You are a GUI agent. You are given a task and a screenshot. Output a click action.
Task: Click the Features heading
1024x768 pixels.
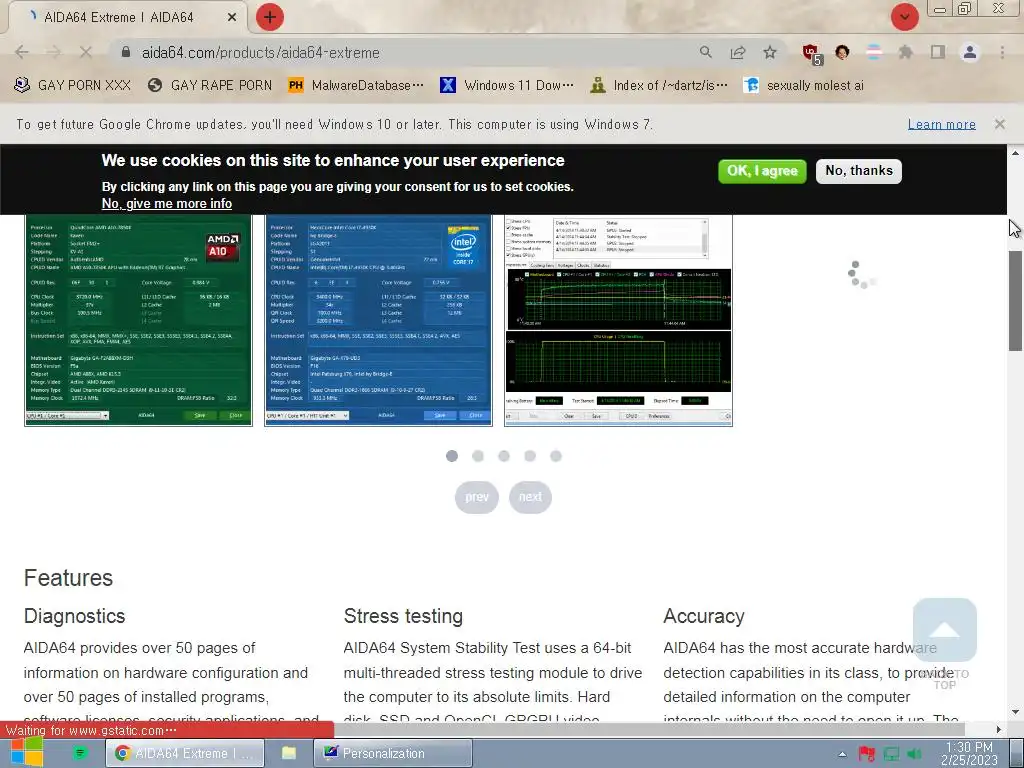click(x=69, y=578)
